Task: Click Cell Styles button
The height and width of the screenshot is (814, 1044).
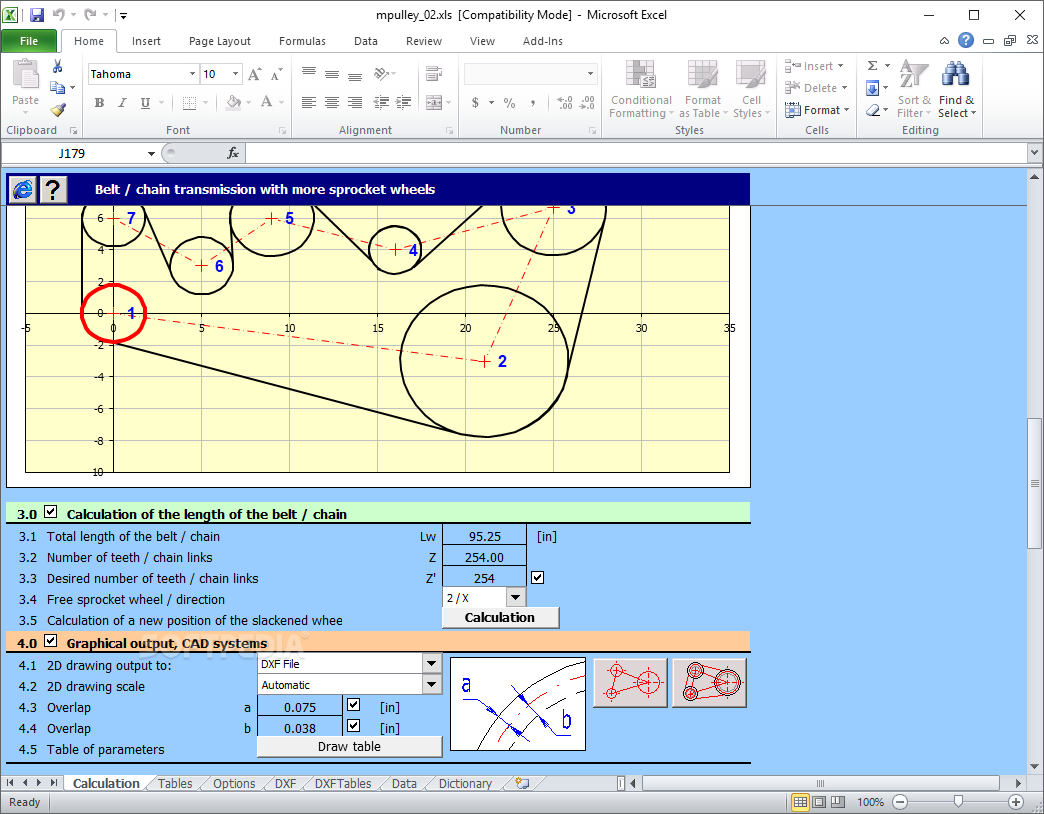Action: [750, 89]
